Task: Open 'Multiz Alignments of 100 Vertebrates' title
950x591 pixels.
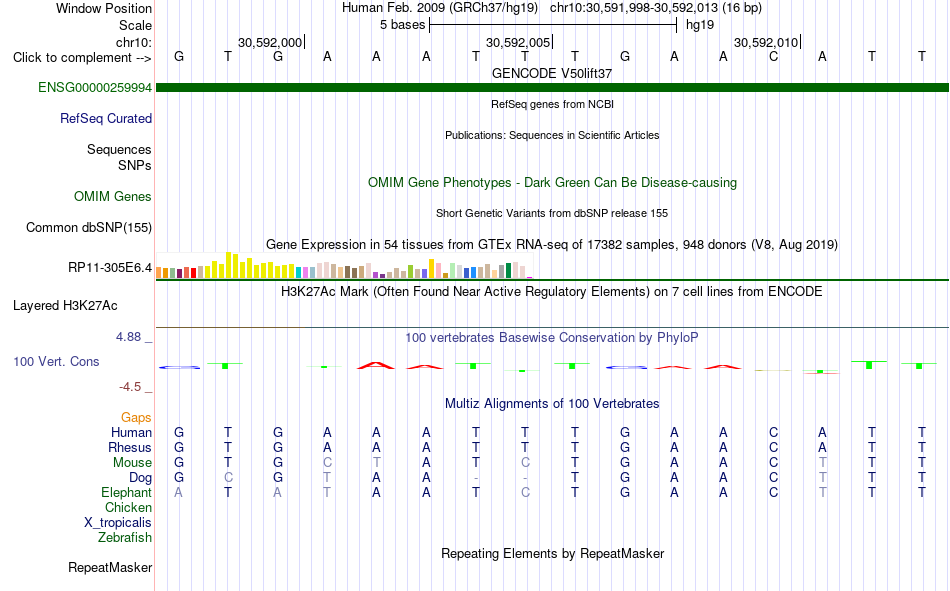Action: (x=552, y=404)
